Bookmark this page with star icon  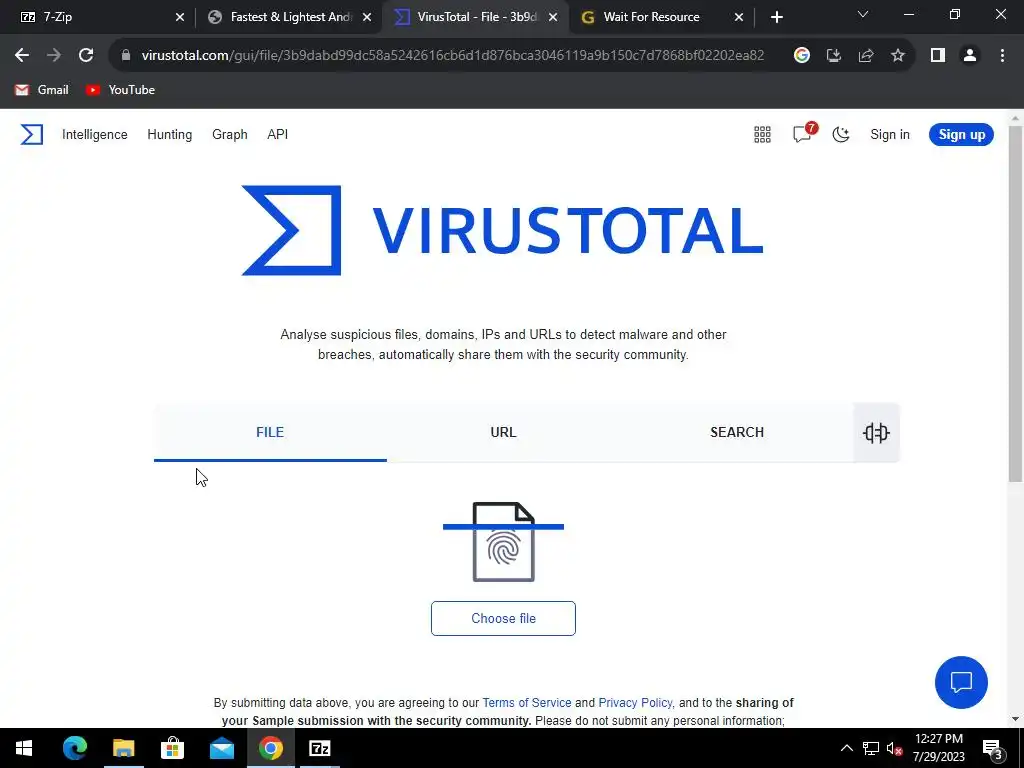[x=898, y=56]
